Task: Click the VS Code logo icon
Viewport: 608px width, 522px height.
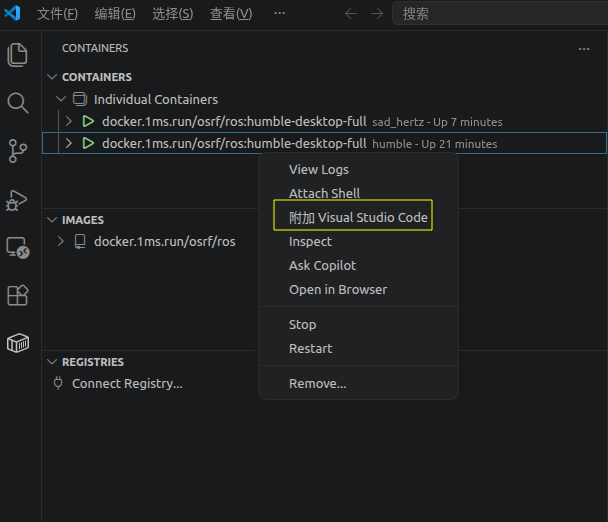Action: click(12, 13)
